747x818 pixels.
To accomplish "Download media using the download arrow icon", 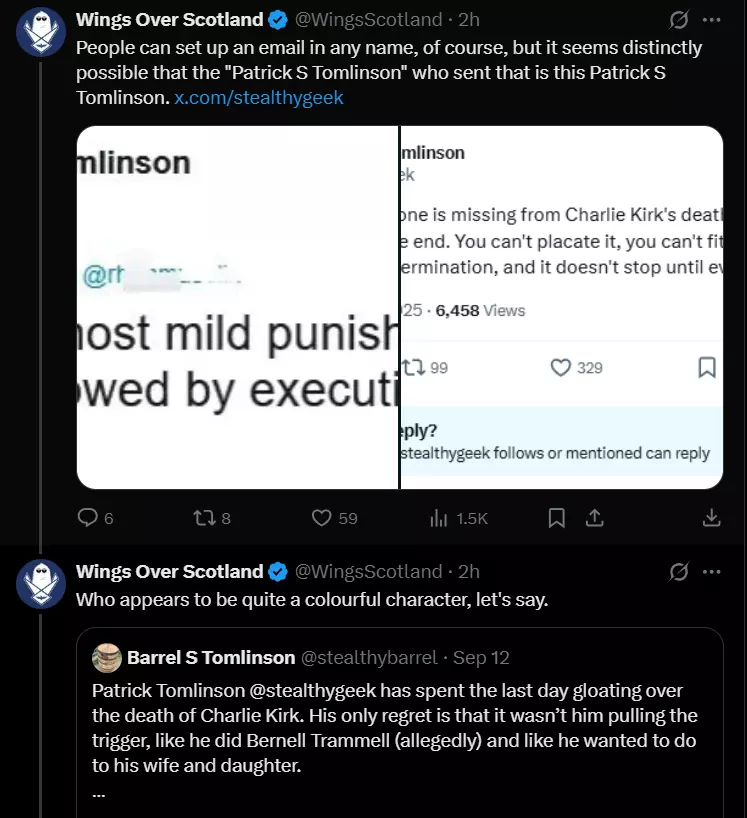I will coord(712,518).
